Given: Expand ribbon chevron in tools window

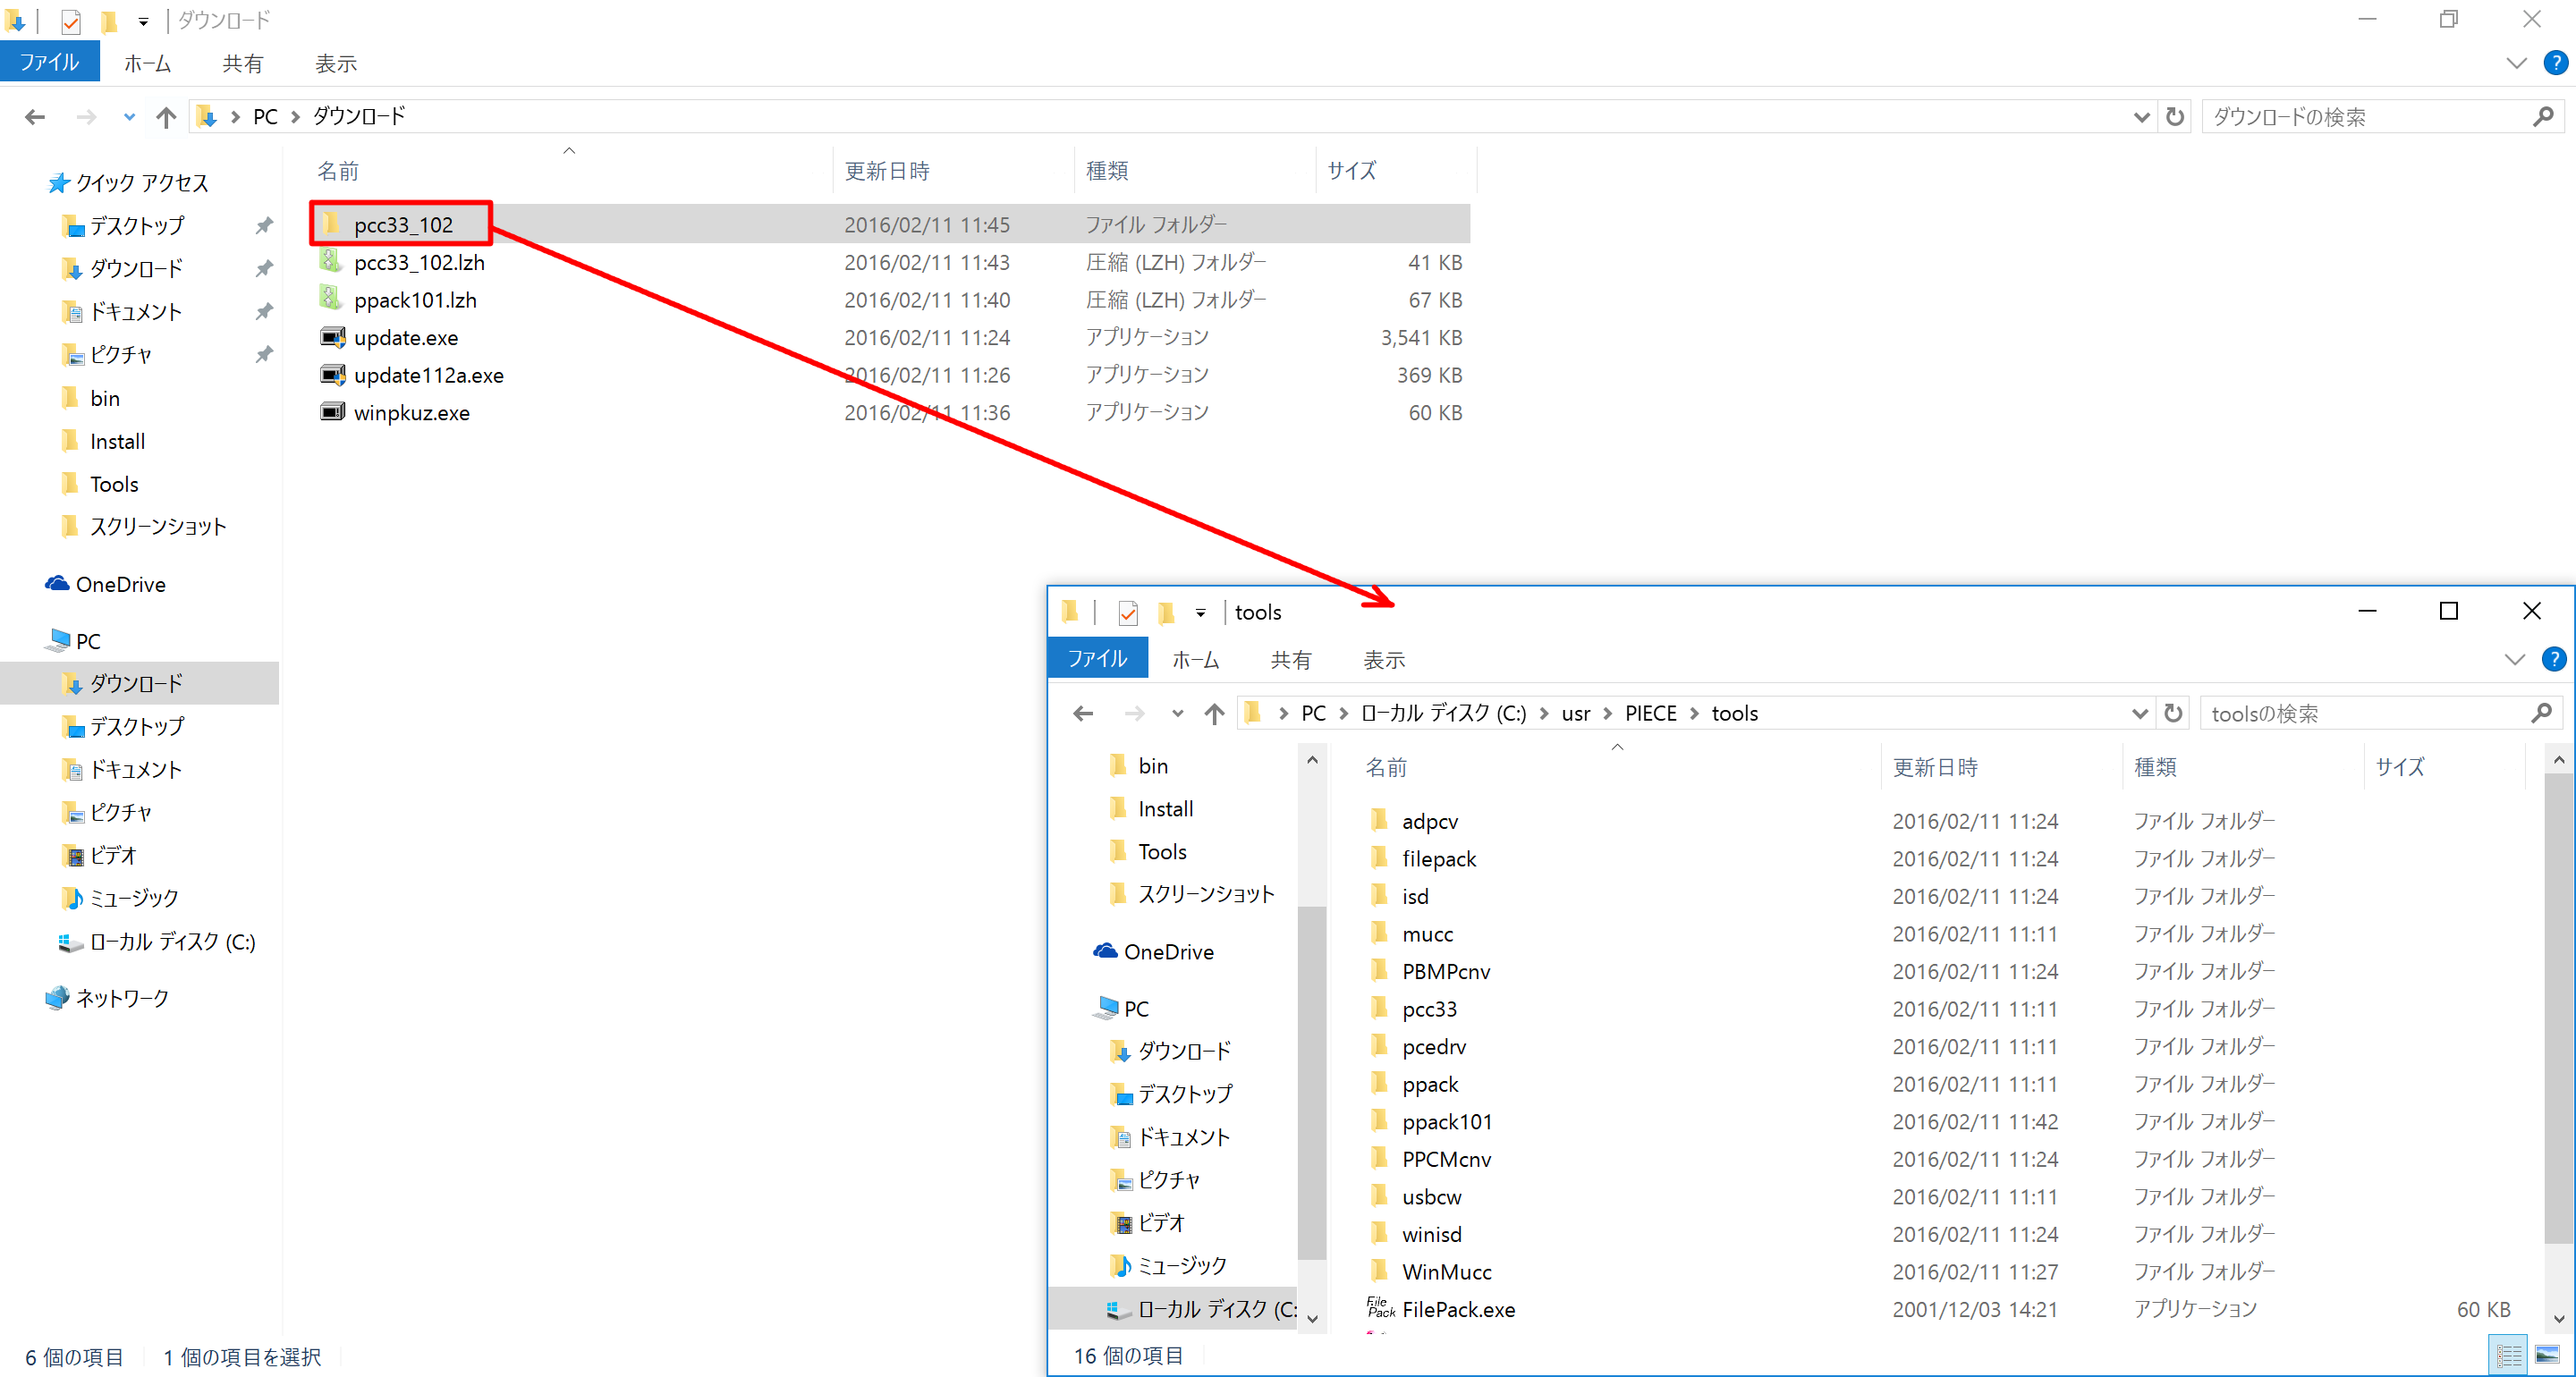Looking at the screenshot, I should point(2514,659).
